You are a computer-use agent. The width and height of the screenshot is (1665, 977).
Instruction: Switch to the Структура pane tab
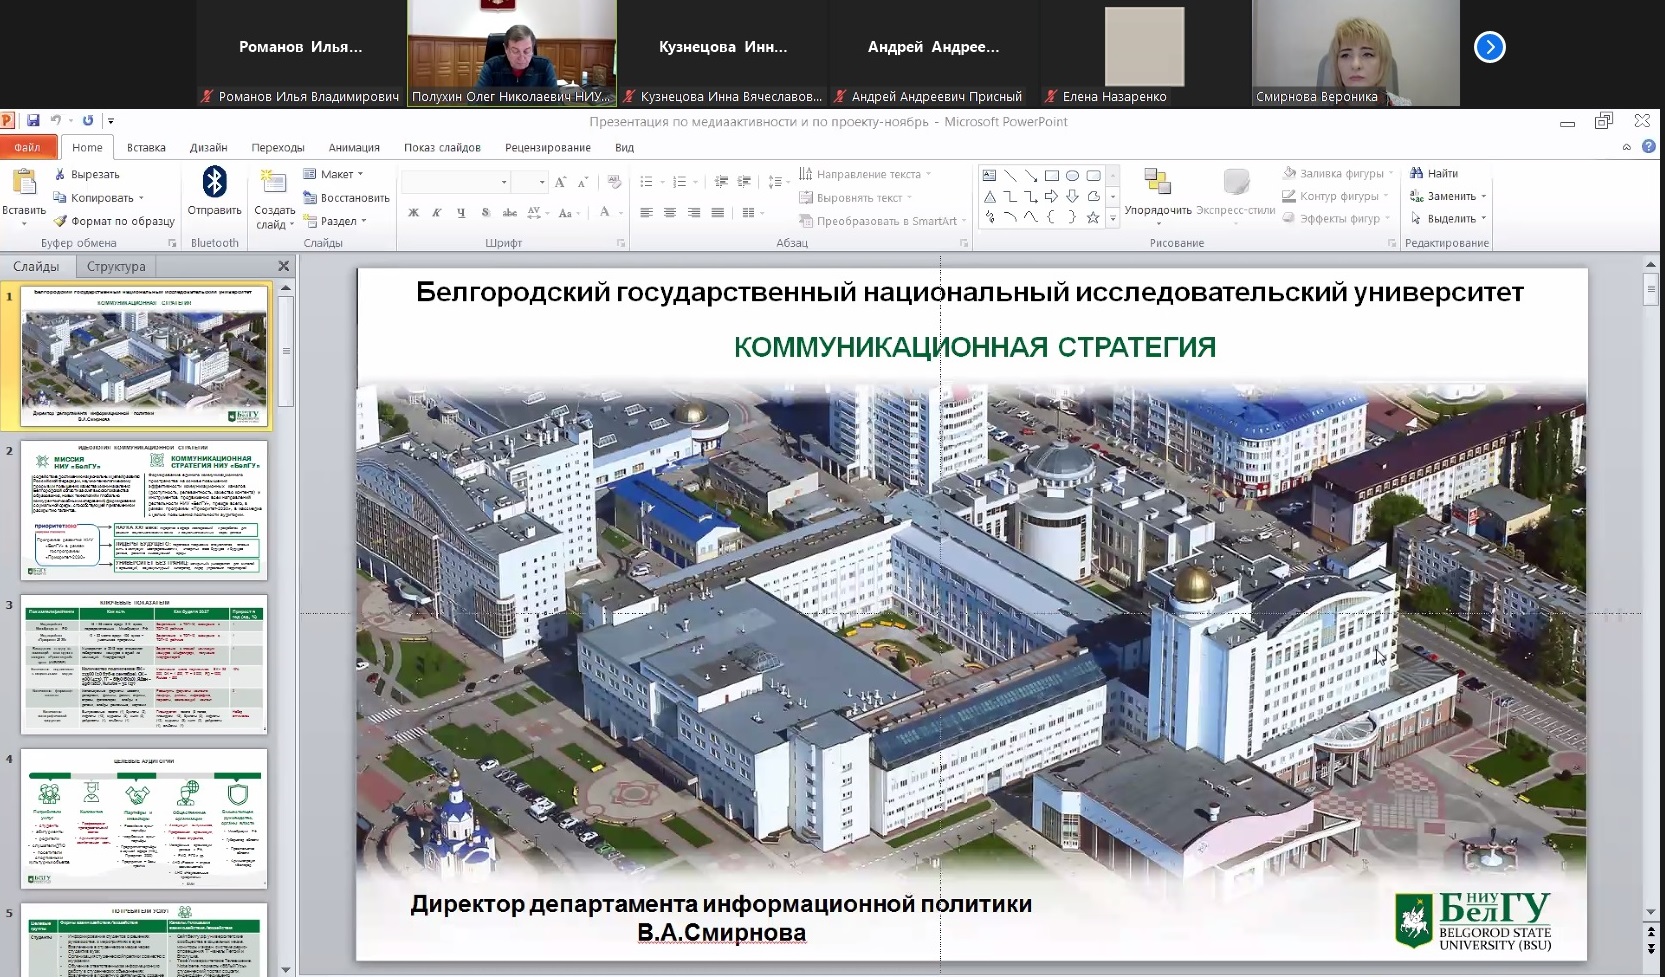click(x=116, y=266)
